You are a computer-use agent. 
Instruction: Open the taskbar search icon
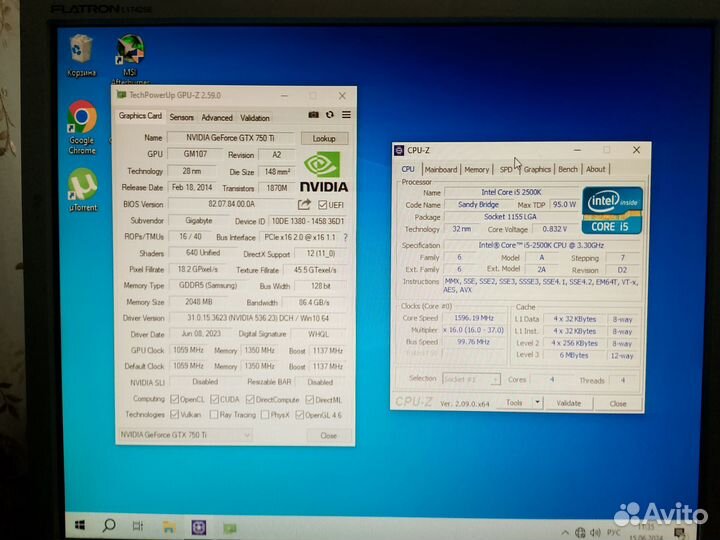(109, 525)
